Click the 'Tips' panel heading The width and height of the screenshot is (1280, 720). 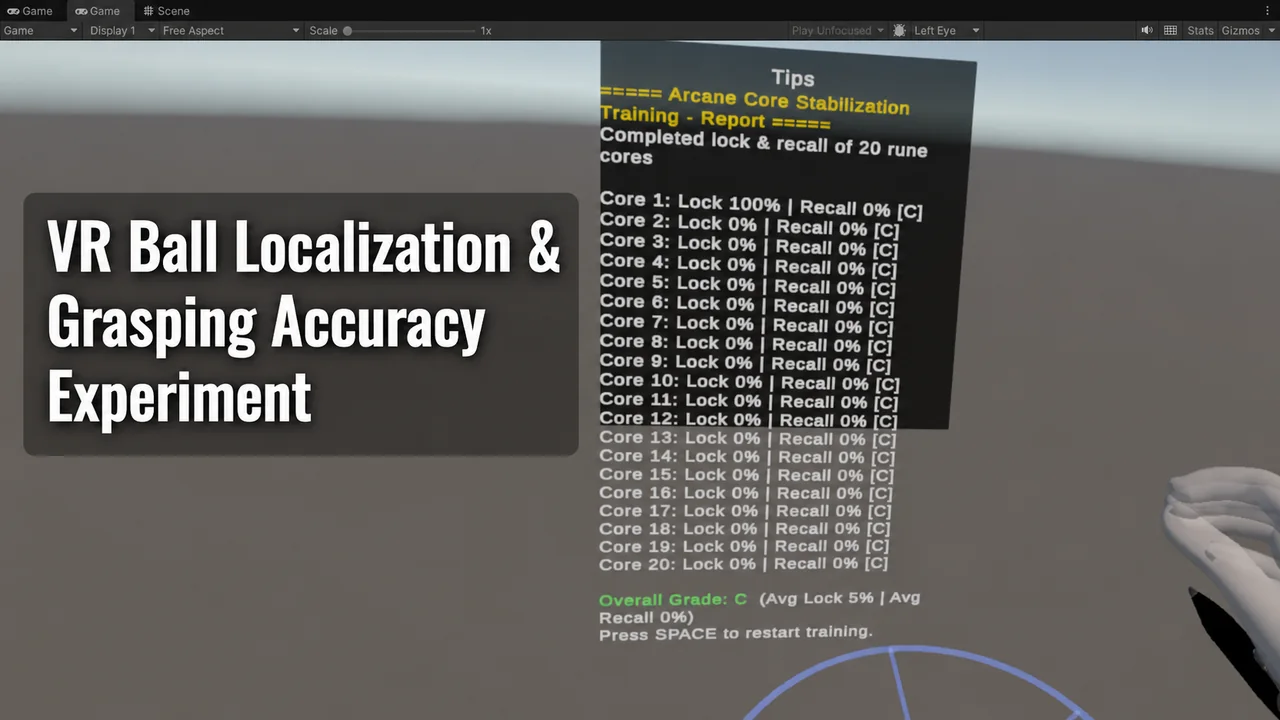click(793, 78)
